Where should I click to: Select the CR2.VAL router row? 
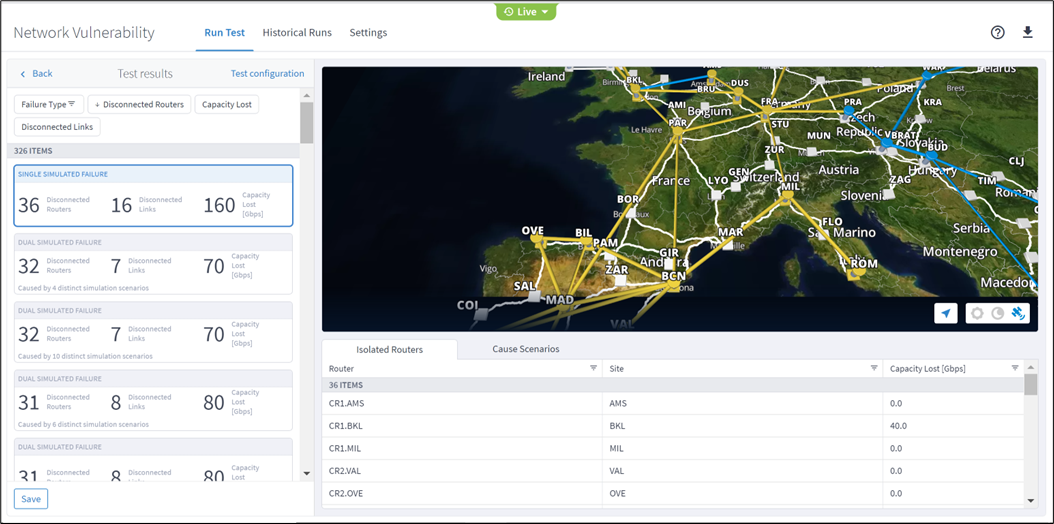672,471
